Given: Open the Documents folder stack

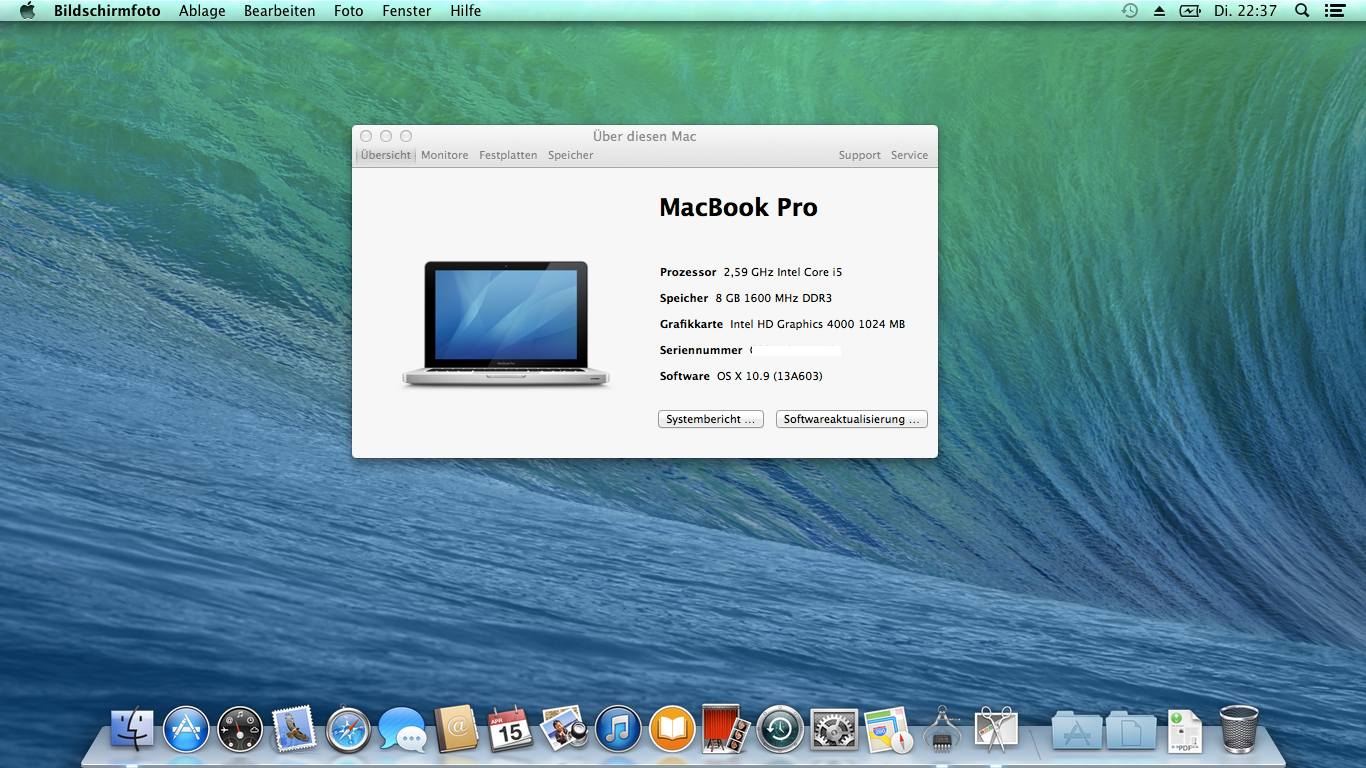Looking at the screenshot, I should (1131, 729).
